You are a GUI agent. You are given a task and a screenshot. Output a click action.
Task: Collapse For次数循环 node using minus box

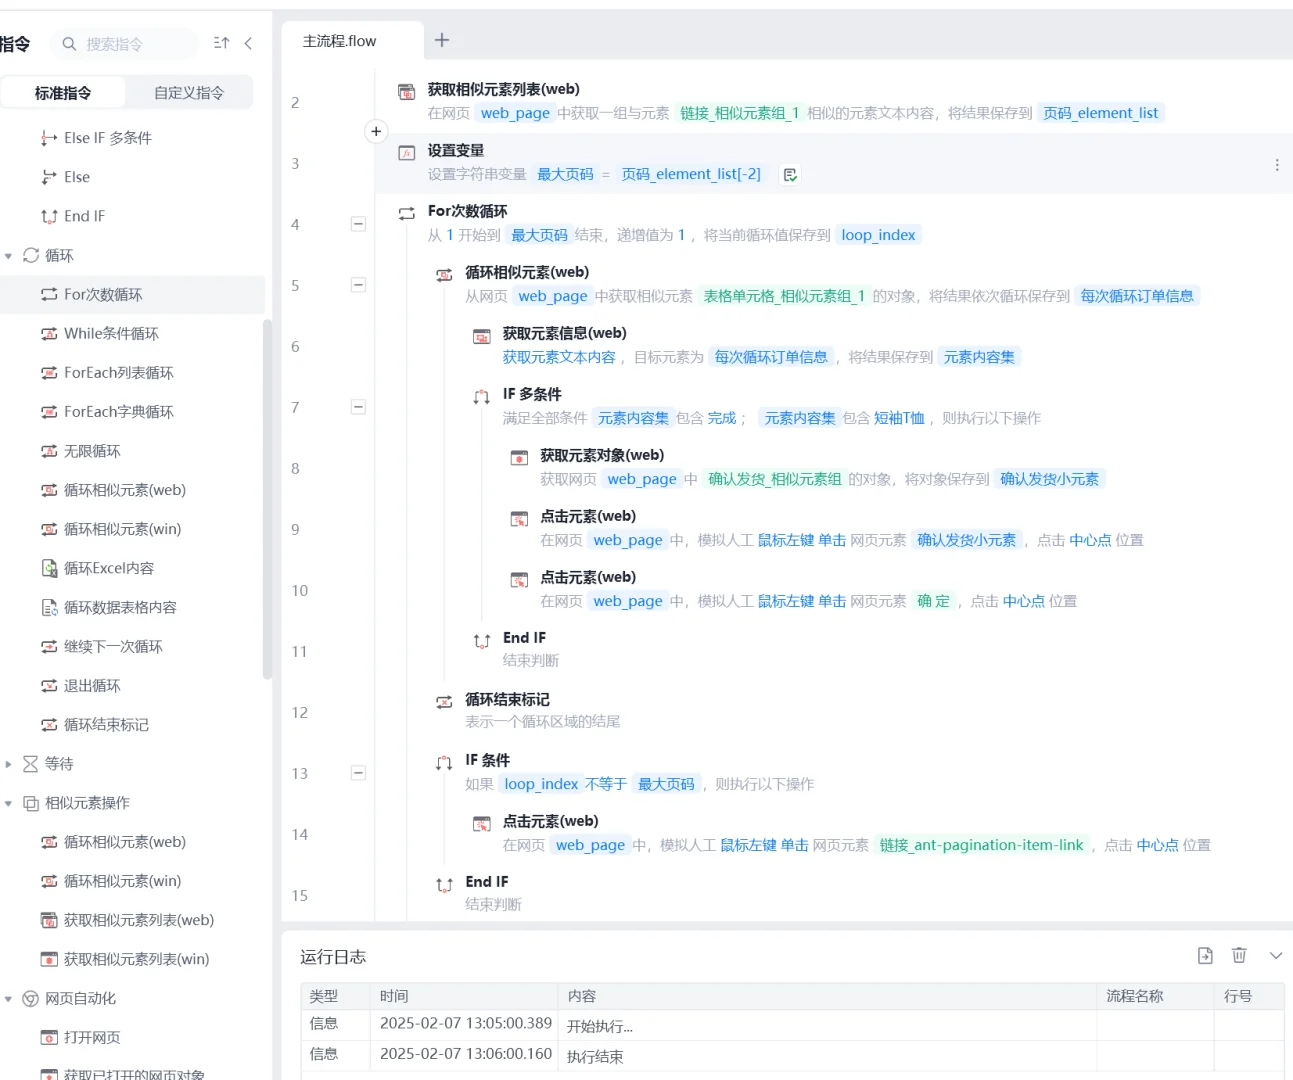tap(358, 224)
